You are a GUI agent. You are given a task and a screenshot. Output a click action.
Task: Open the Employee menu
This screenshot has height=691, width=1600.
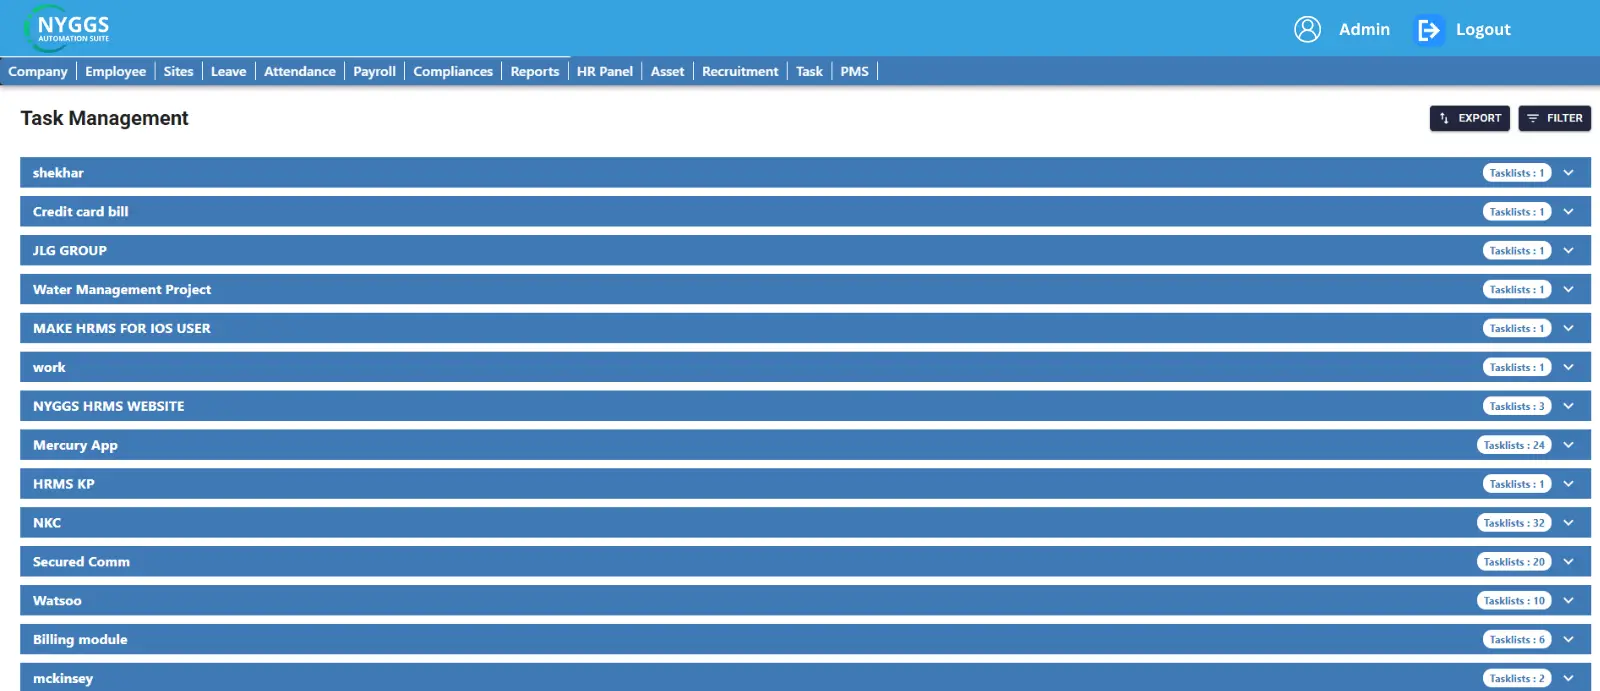tap(115, 71)
